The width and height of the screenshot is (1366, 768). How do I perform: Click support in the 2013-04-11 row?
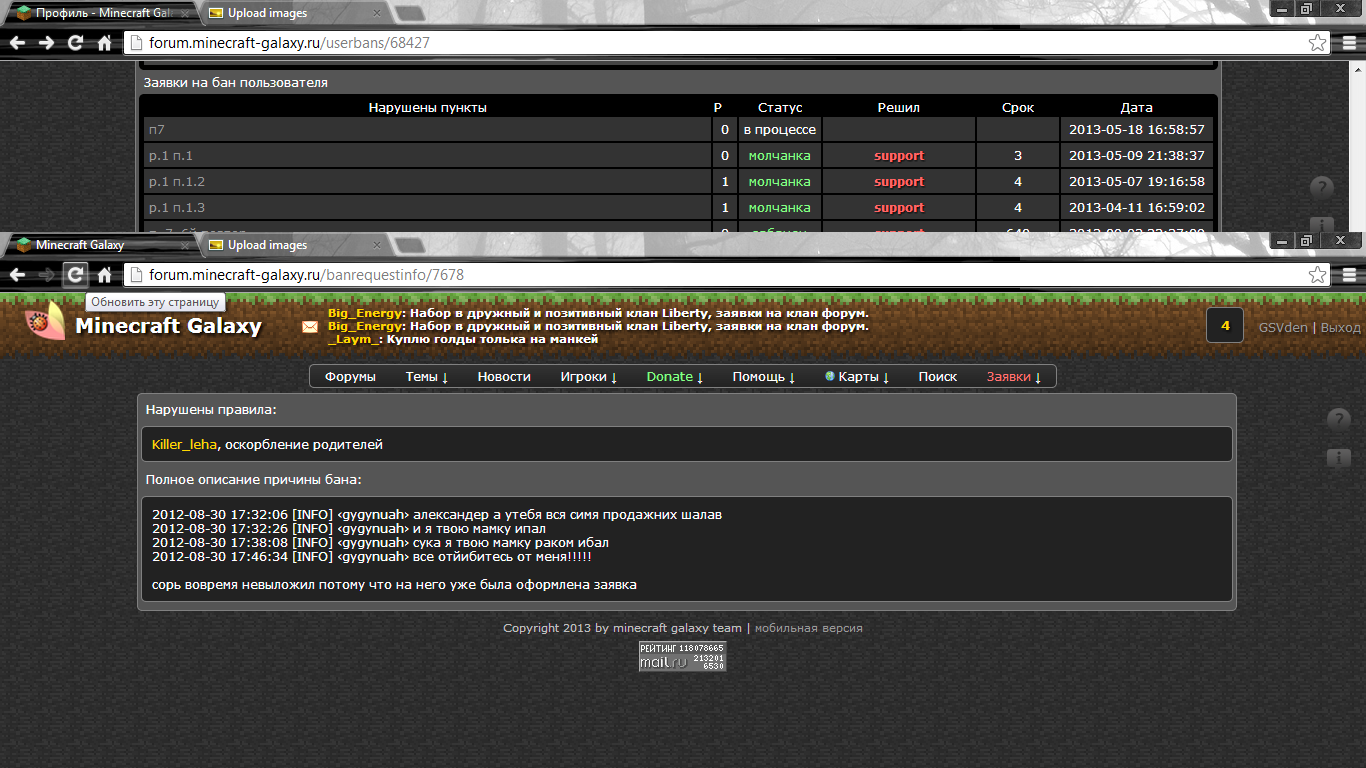tap(899, 208)
